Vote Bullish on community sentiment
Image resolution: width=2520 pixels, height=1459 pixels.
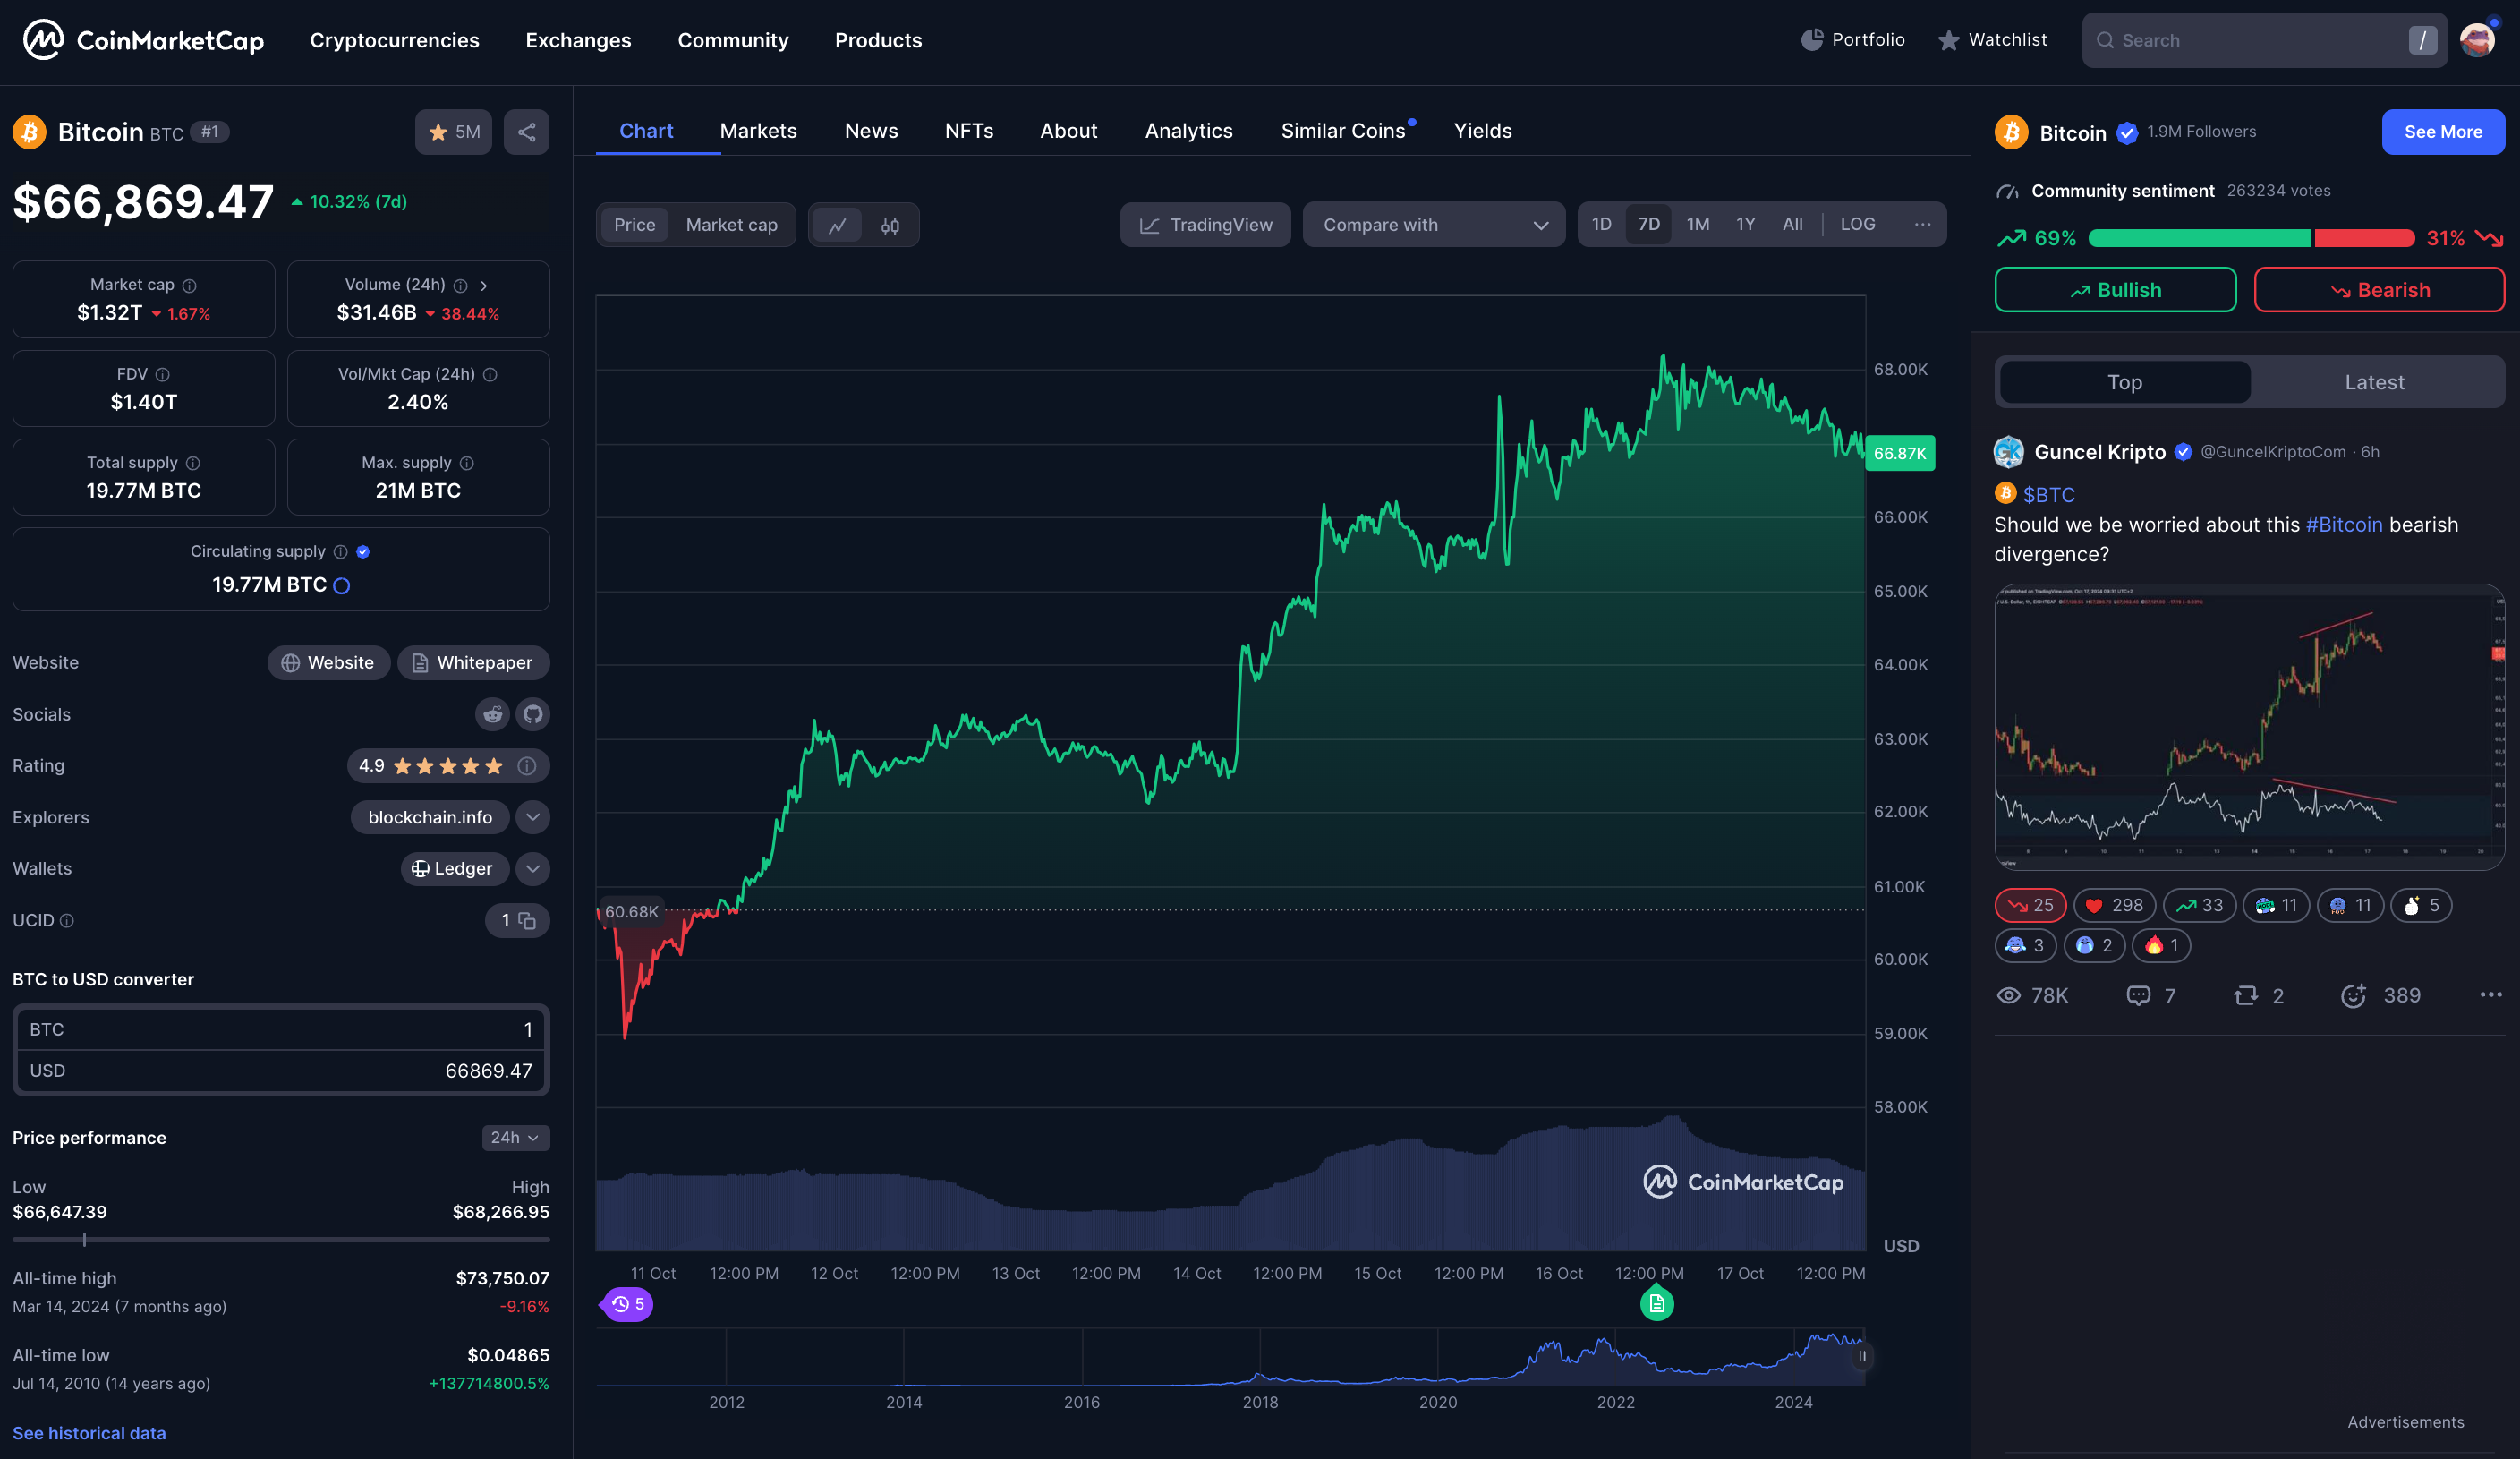coord(2115,290)
